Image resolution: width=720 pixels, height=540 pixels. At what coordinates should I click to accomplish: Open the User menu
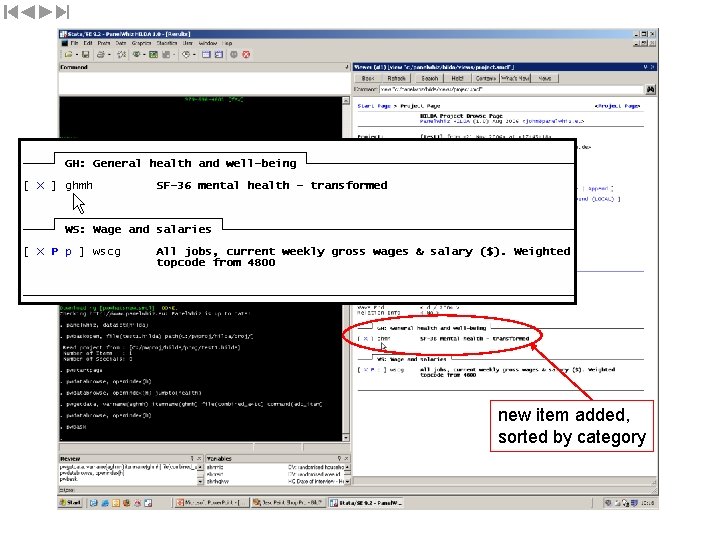[x=188, y=43]
